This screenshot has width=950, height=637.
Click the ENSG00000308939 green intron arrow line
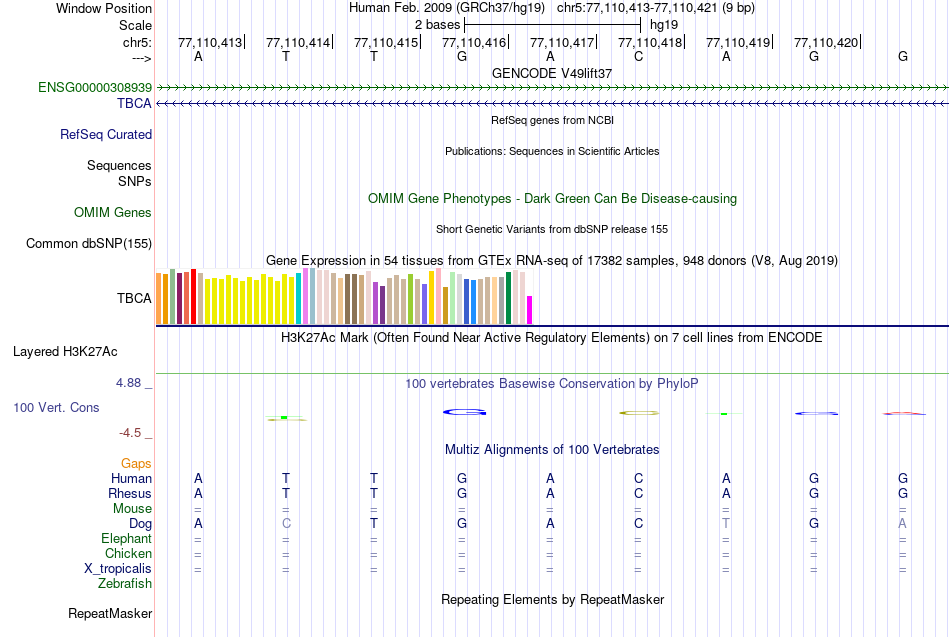coord(552,88)
